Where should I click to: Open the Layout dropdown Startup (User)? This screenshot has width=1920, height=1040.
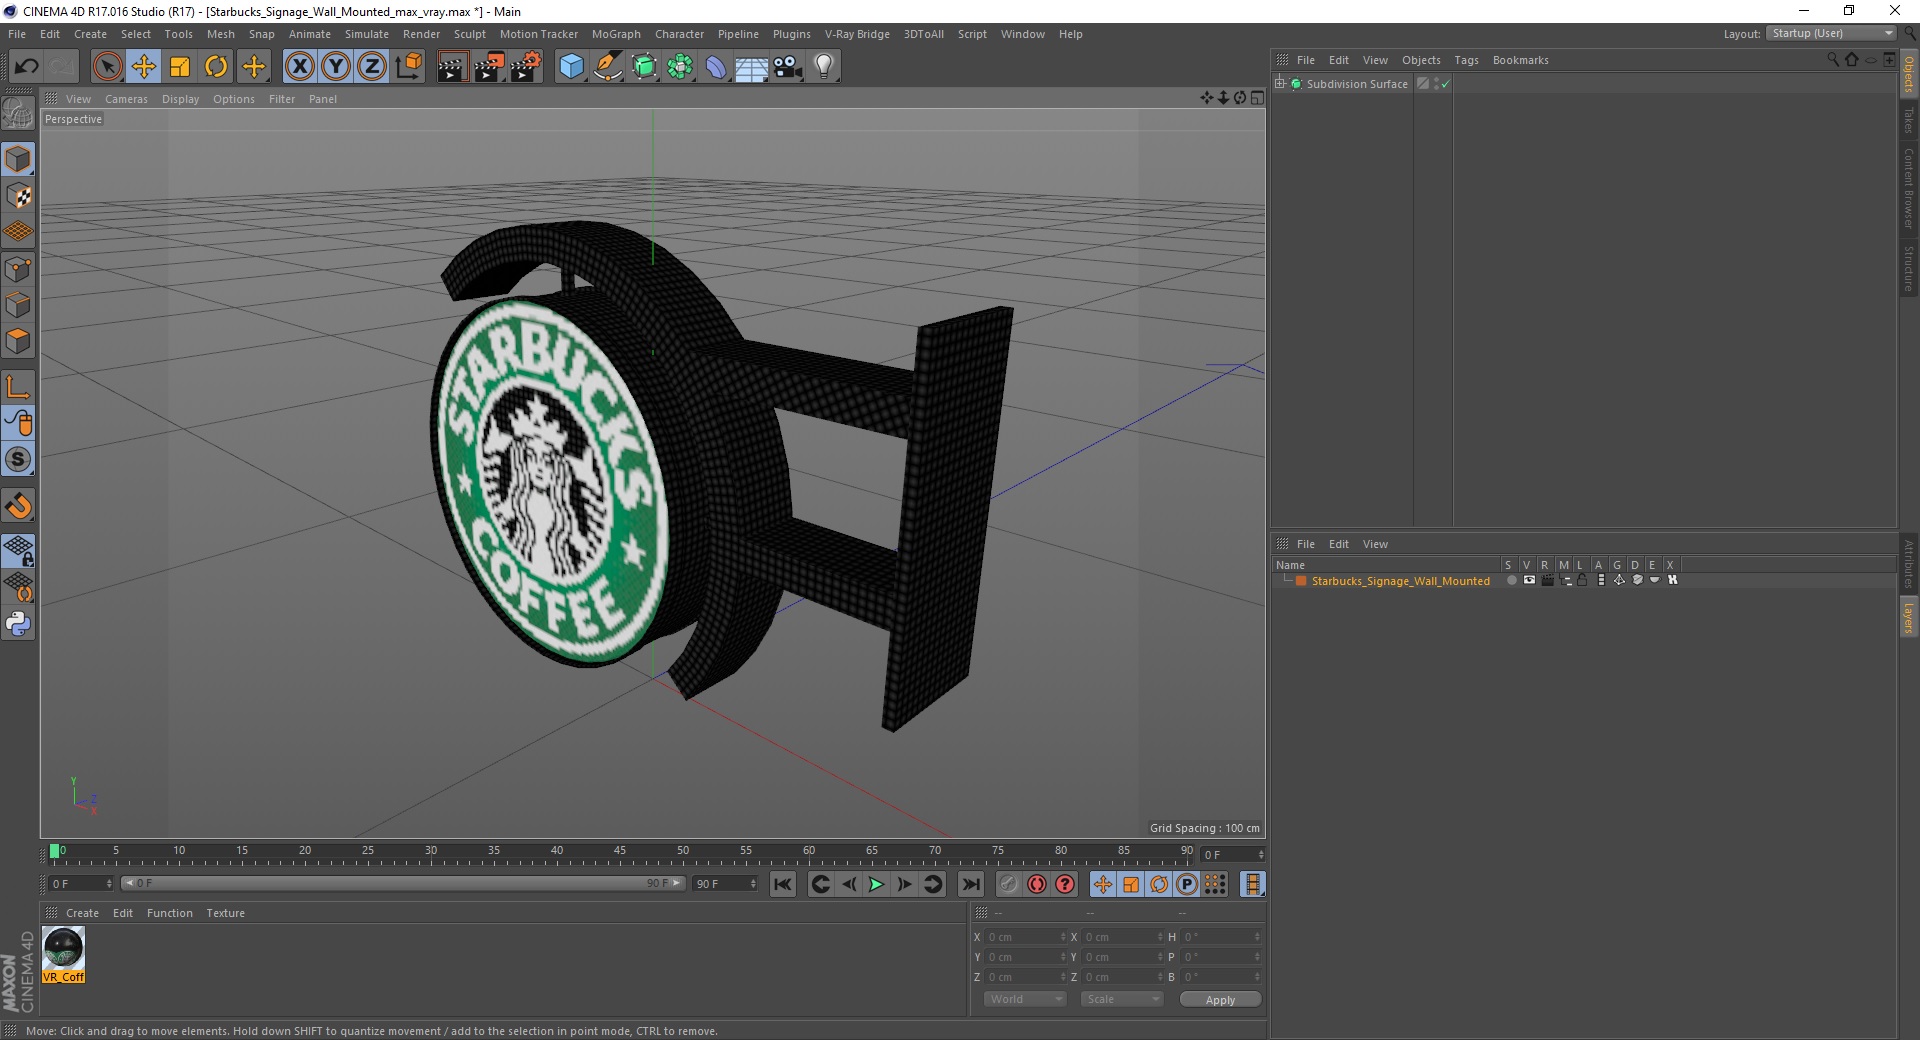(x=1832, y=34)
